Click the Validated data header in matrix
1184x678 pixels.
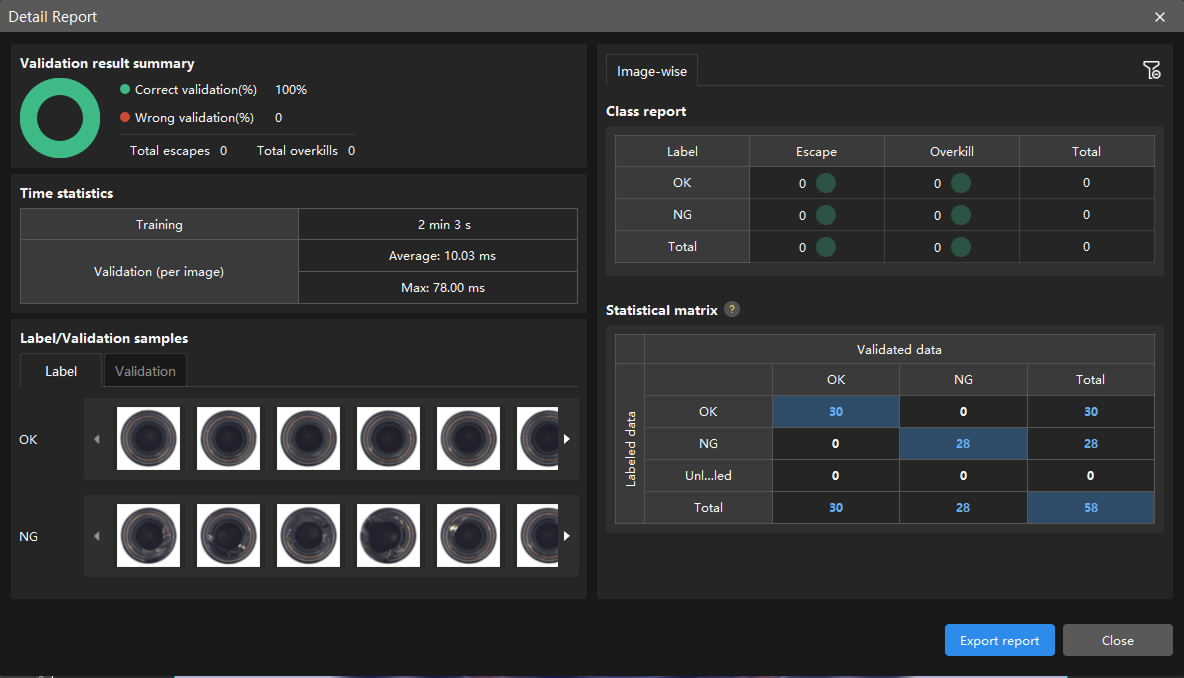point(899,350)
